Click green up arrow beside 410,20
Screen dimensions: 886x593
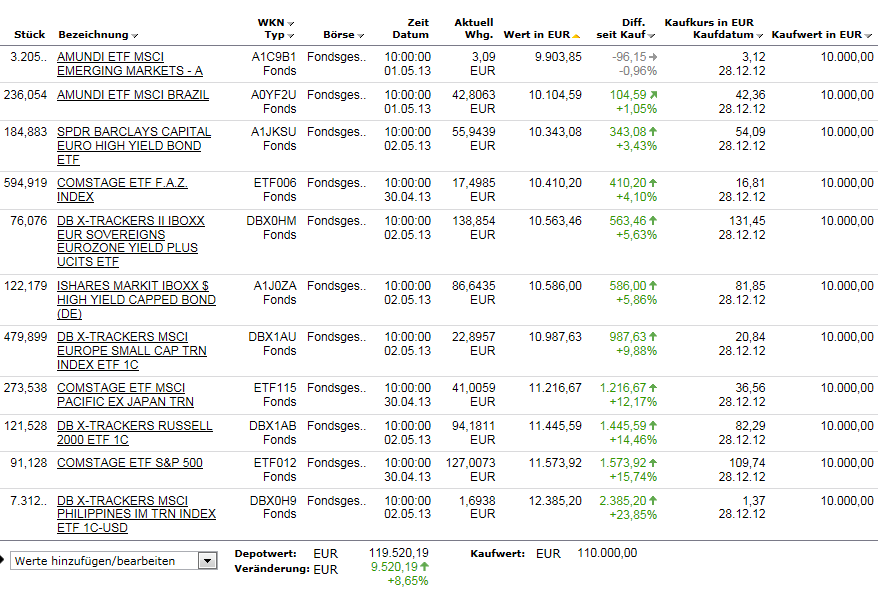[653, 183]
